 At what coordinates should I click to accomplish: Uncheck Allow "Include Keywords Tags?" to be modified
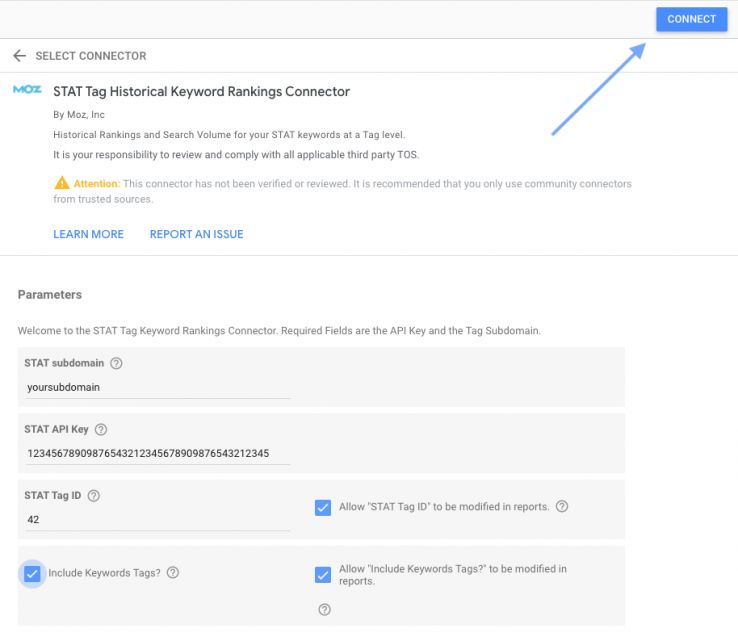pos(323,574)
